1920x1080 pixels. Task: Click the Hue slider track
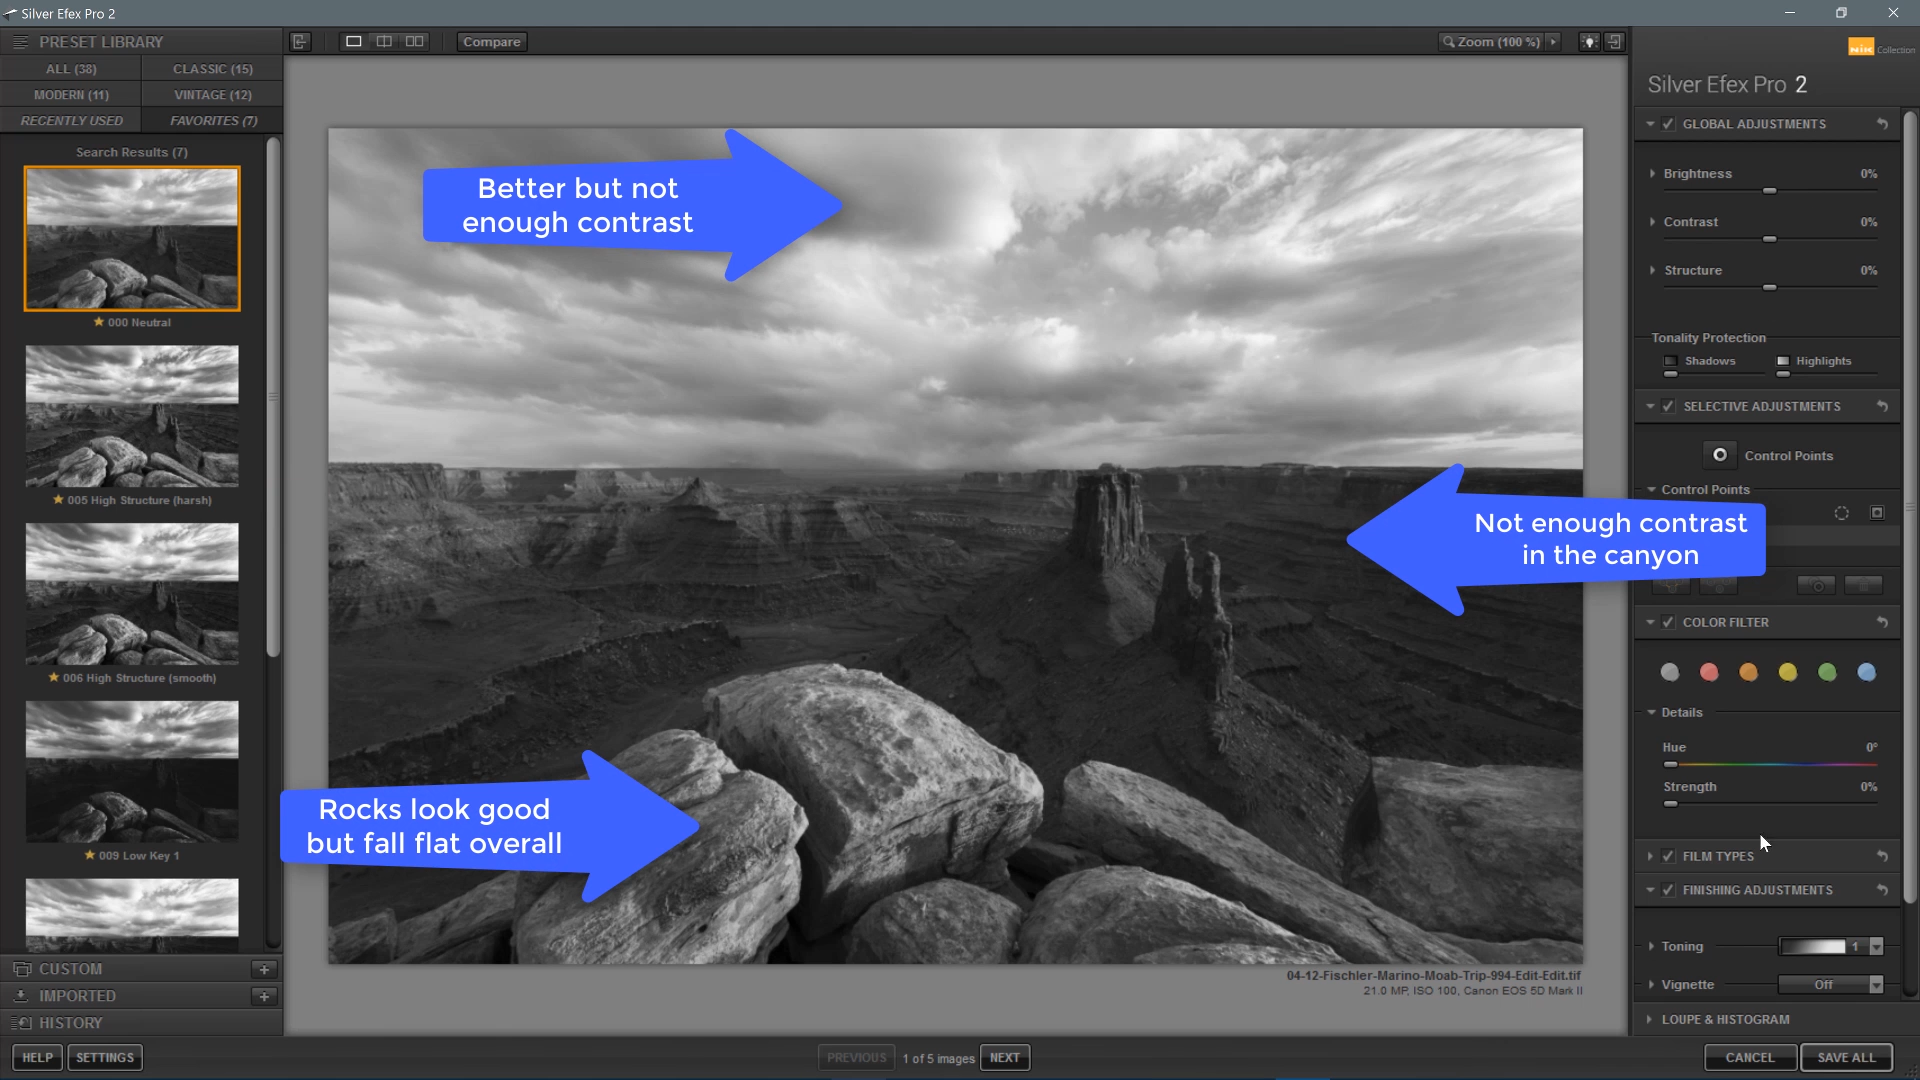click(x=1770, y=764)
